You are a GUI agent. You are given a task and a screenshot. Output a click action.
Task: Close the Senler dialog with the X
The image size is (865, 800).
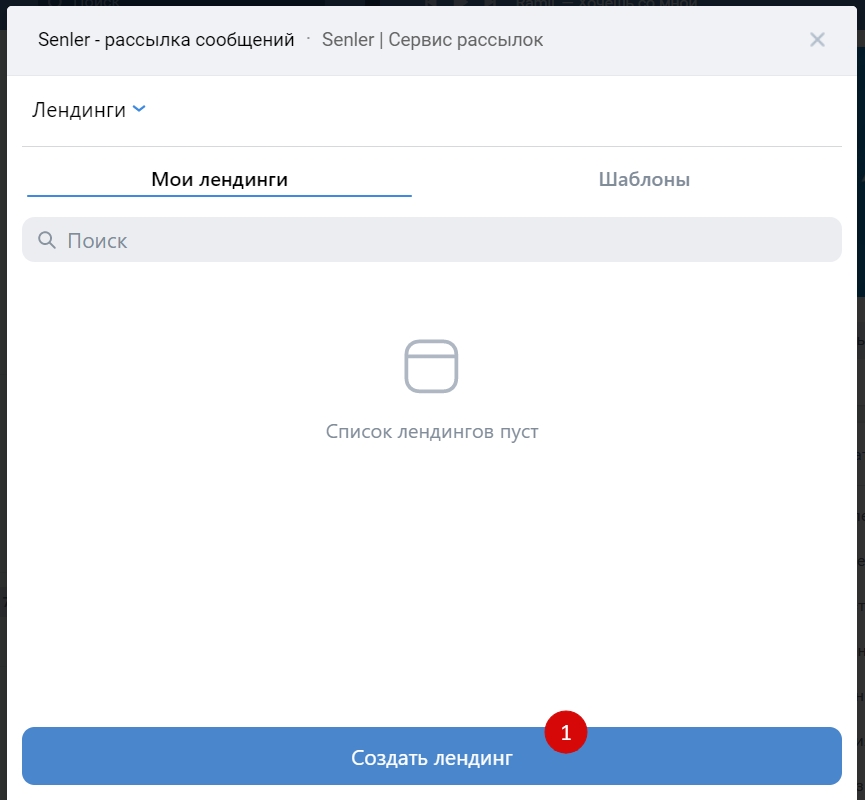(x=817, y=40)
